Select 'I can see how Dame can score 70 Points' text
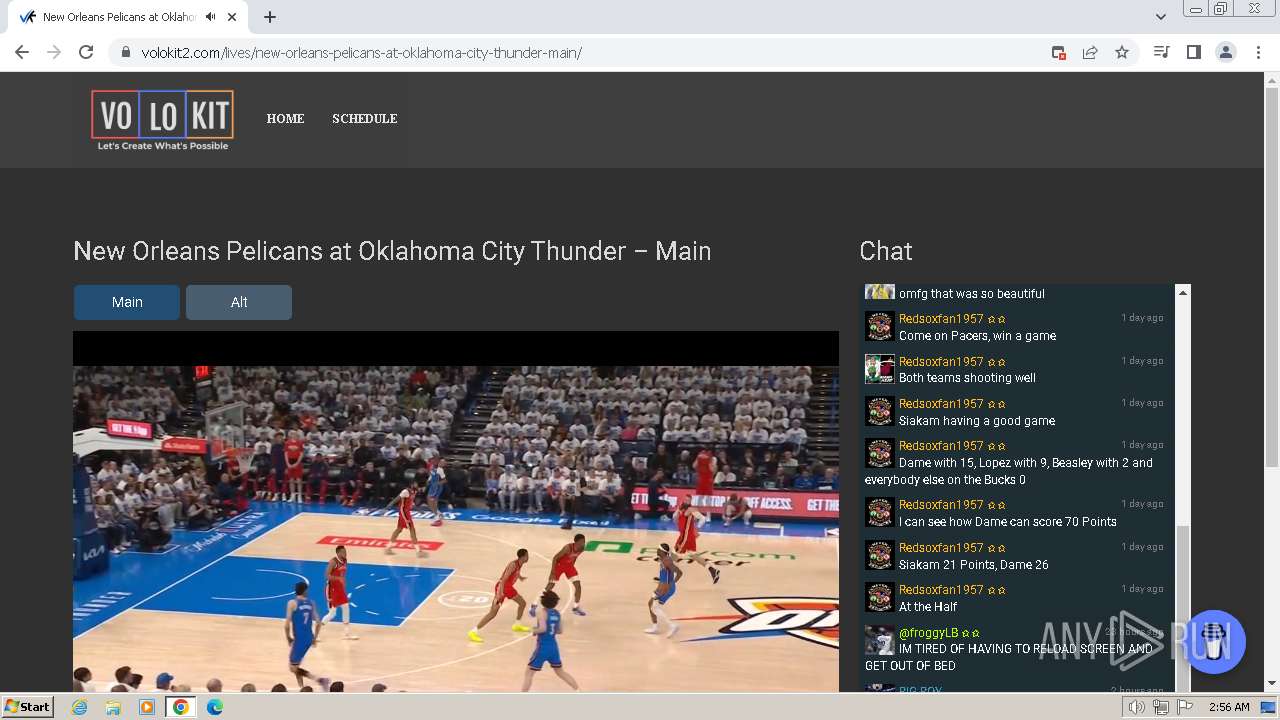Viewport: 1280px width, 720px height. 1008,521
